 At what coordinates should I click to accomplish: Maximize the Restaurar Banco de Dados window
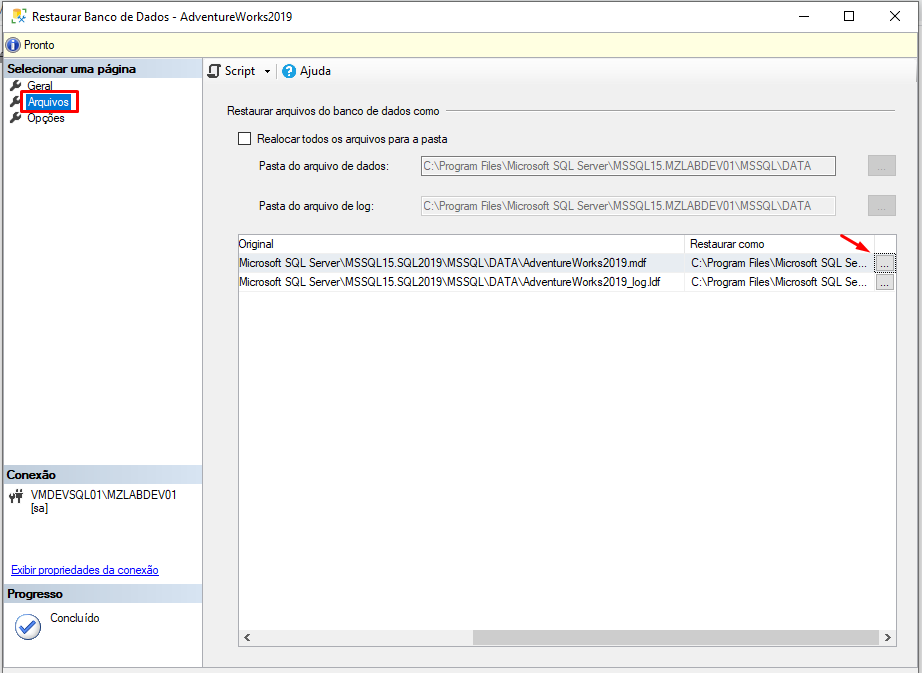[x=848, y=16]
